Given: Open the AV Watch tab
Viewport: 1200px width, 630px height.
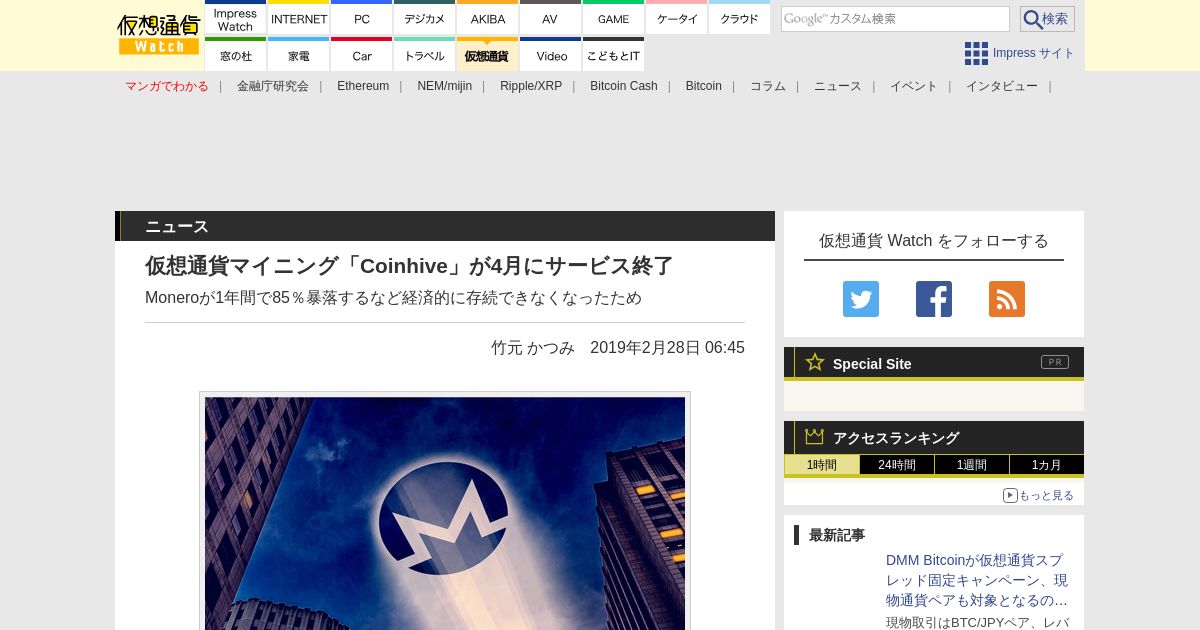Looking at the screenshot, I should [550, 18].
